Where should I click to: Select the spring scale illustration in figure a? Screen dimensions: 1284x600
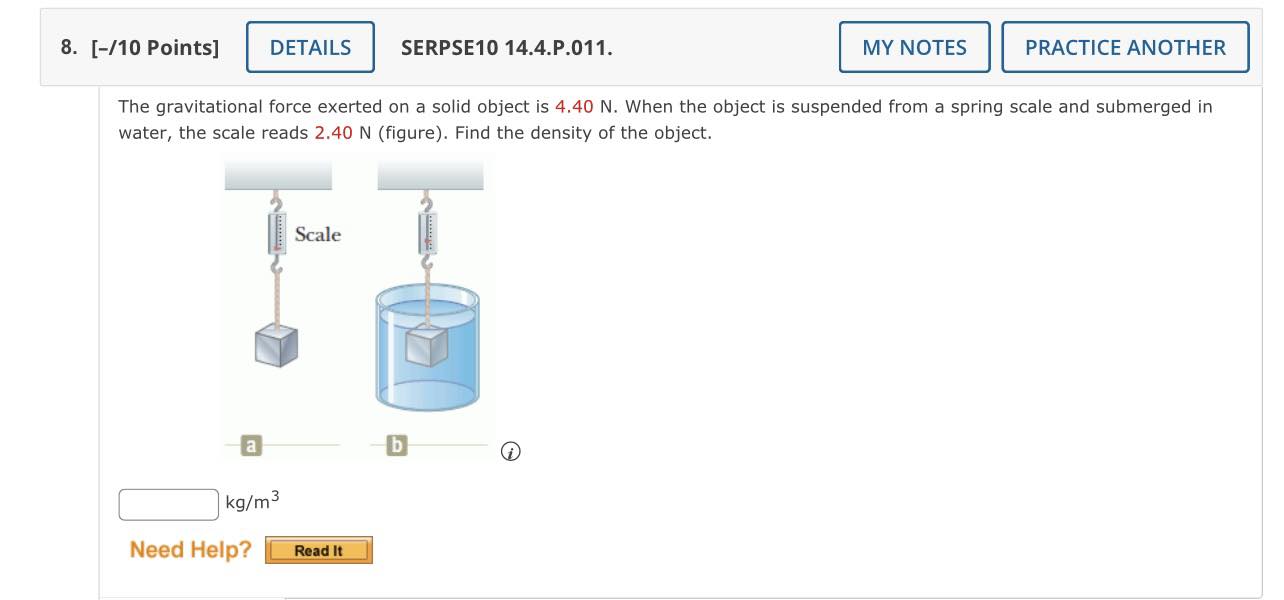tap(275, 233)
